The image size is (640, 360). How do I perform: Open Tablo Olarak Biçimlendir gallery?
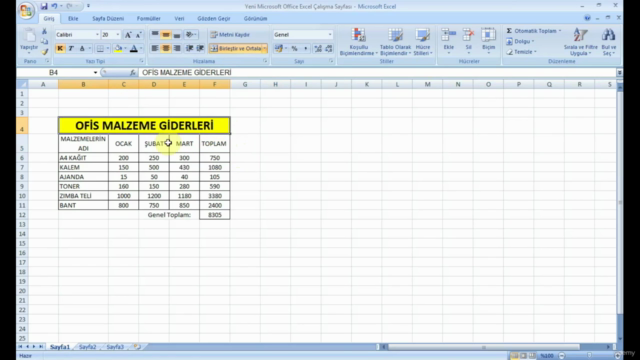tap(395, 42)
